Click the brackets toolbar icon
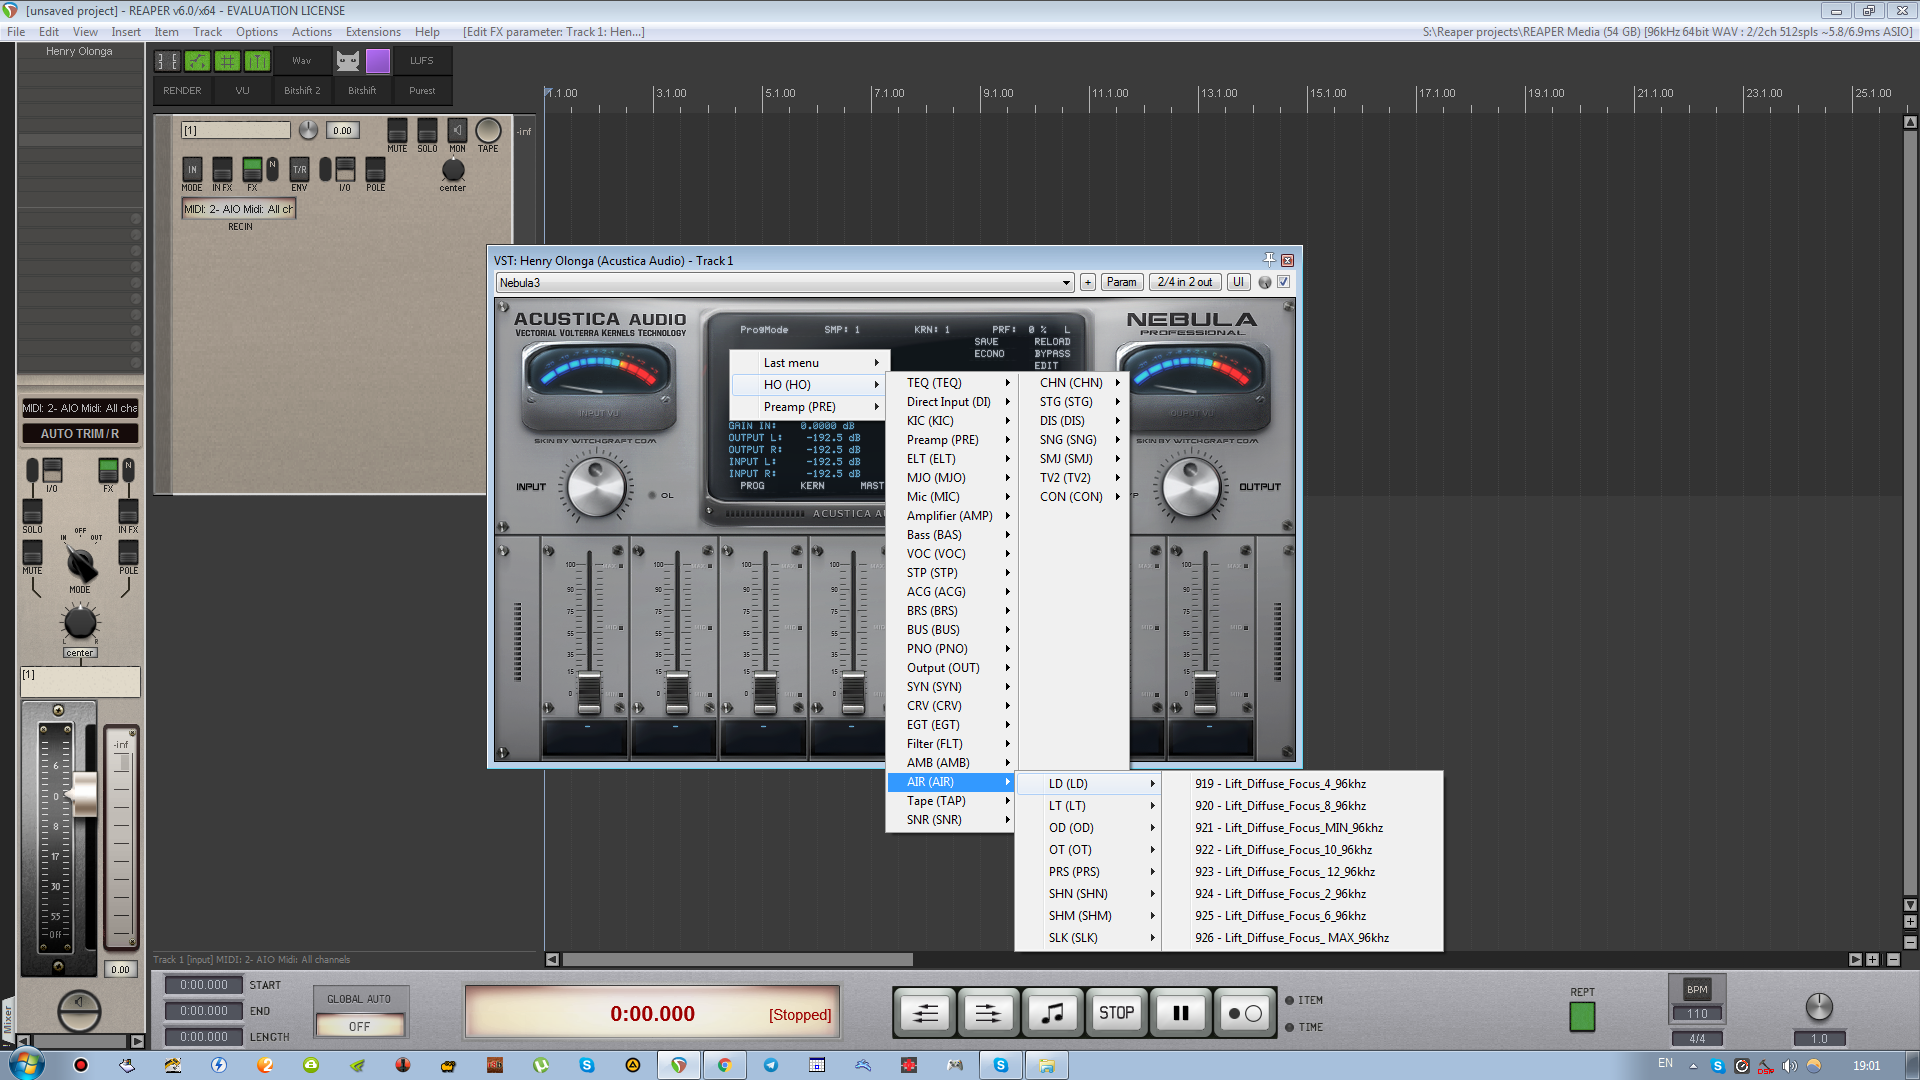Screen dimensions: 1920x1080 click(167, 61)
